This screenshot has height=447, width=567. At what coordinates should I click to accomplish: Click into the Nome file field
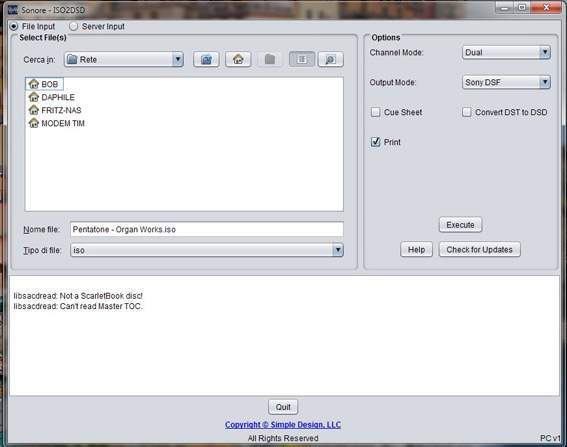coord(207,229)
